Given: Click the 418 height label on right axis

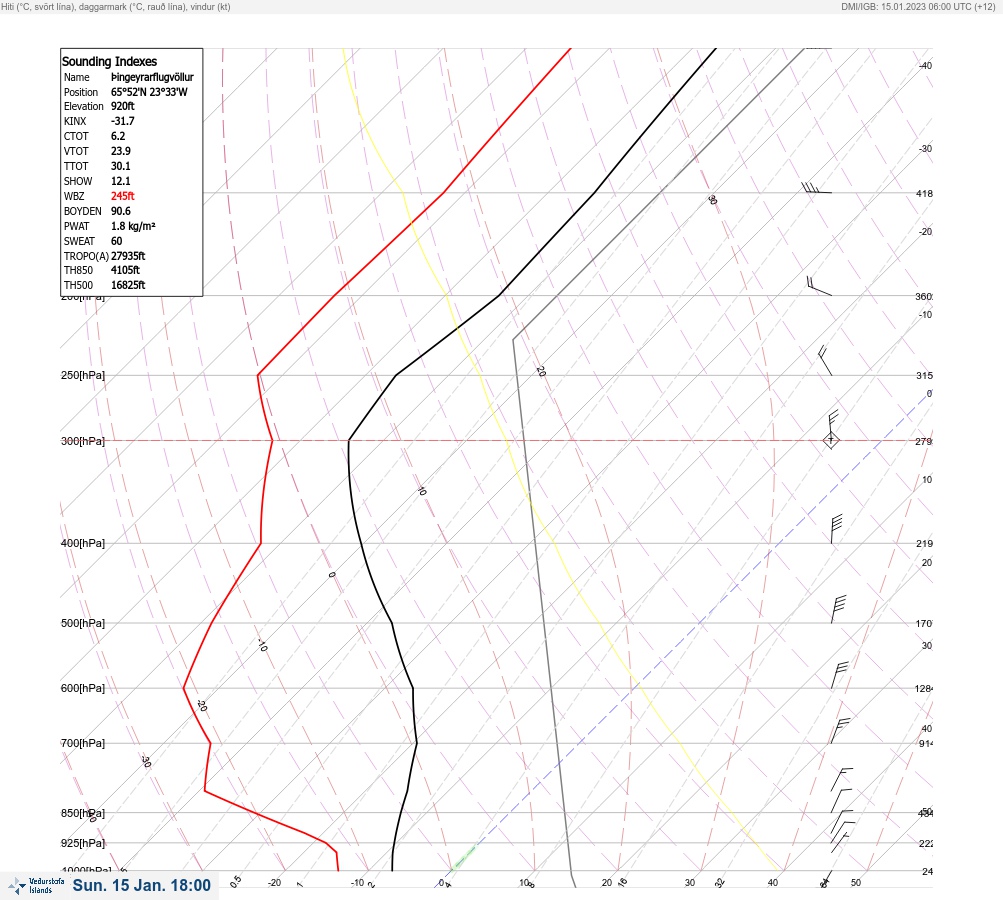Looking at the screenshot, I should pos(924,193).
